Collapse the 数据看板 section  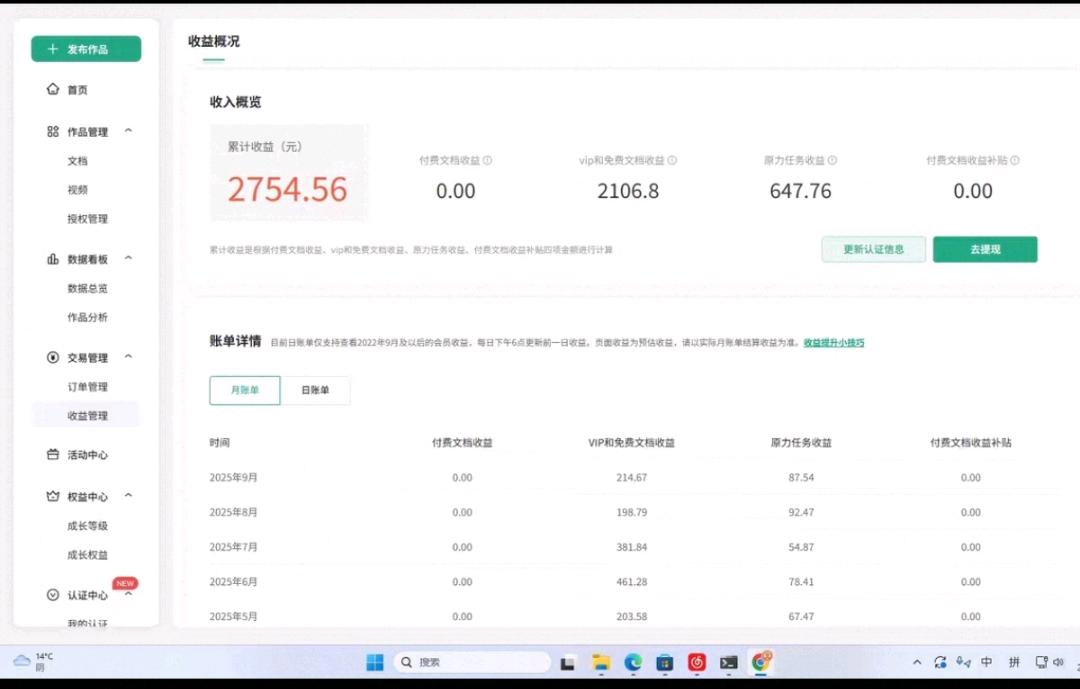pyautogui.click(x=127, y=257)
